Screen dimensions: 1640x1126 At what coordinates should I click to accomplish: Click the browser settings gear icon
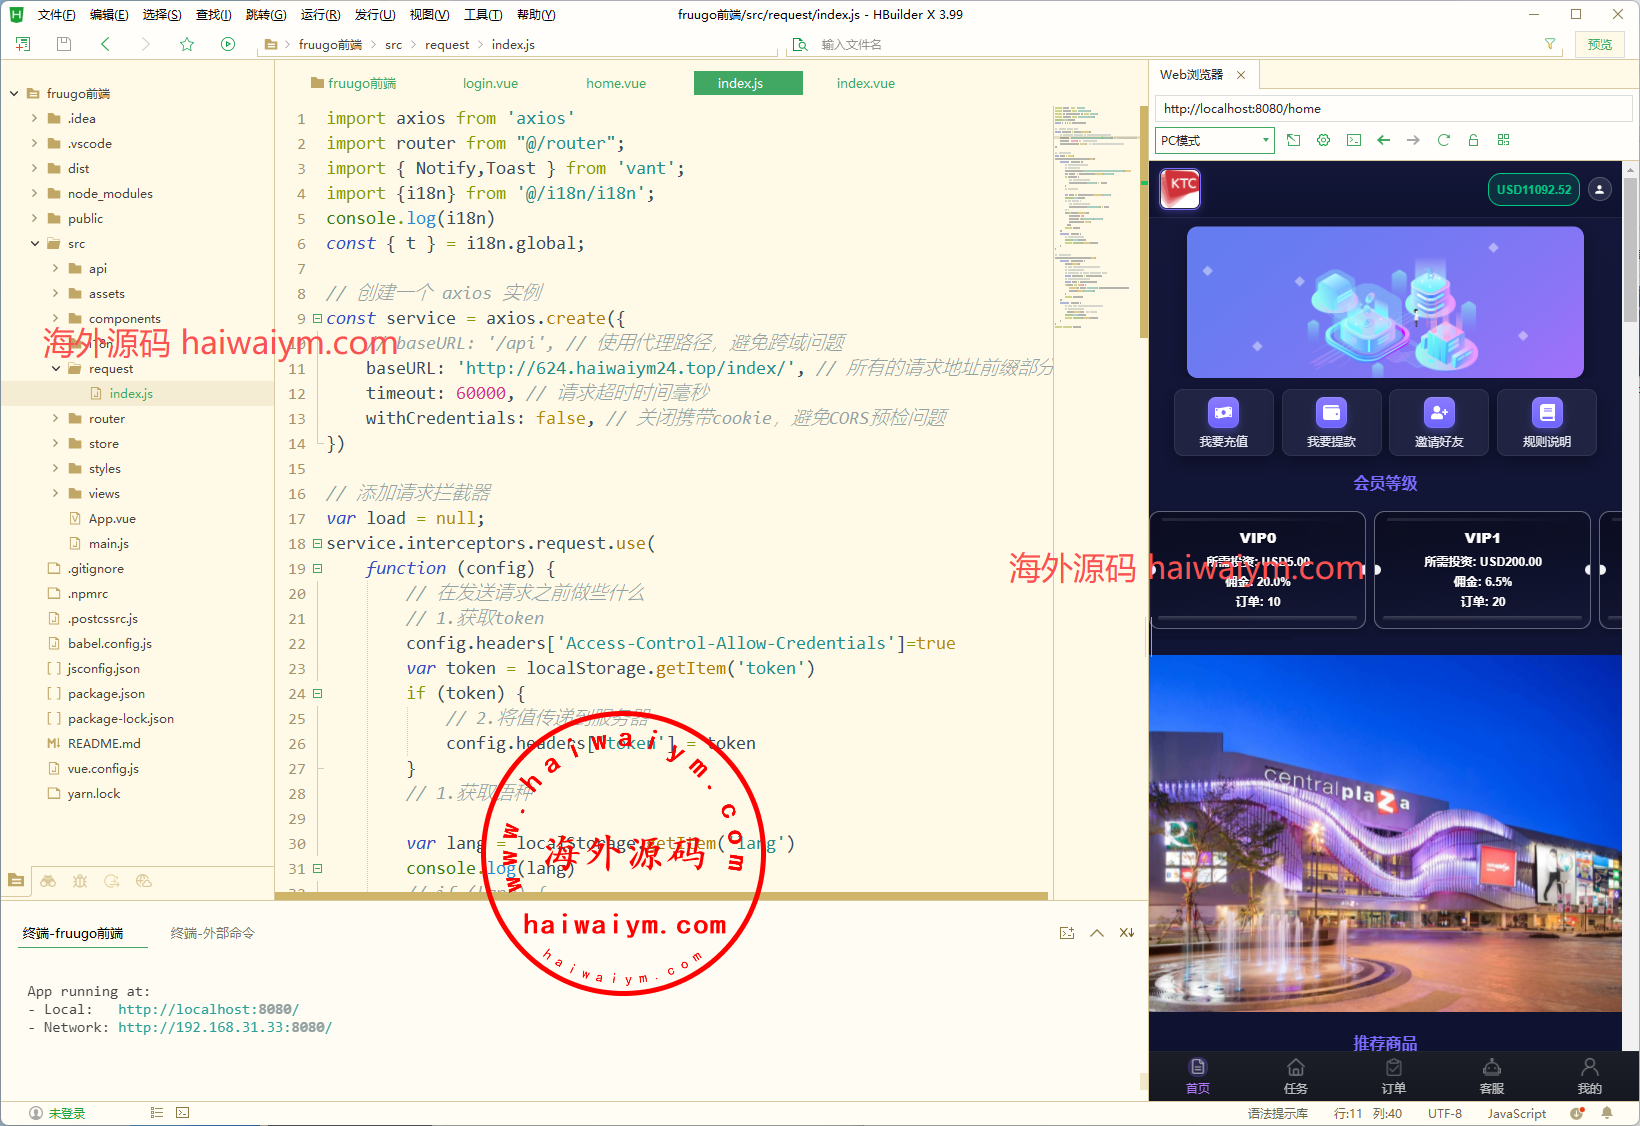1323,140
